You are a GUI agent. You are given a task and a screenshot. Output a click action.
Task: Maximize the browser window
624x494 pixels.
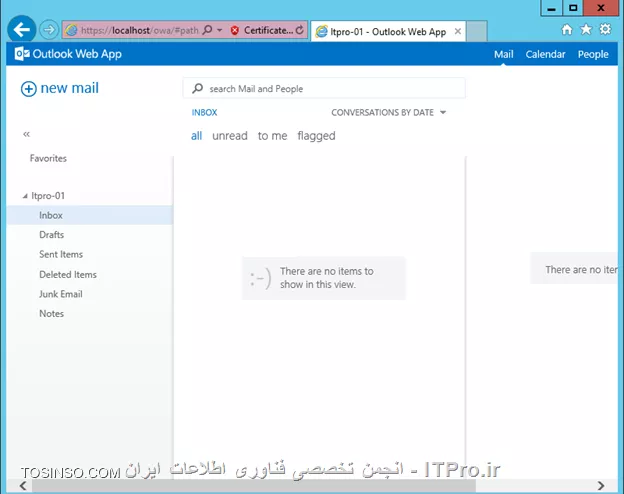coord(573,8)
